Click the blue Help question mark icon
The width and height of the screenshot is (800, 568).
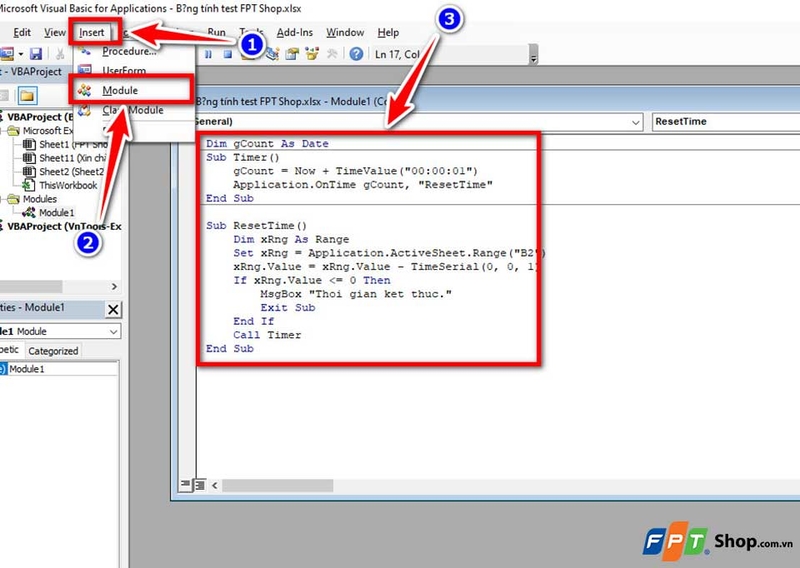[356, 54]
